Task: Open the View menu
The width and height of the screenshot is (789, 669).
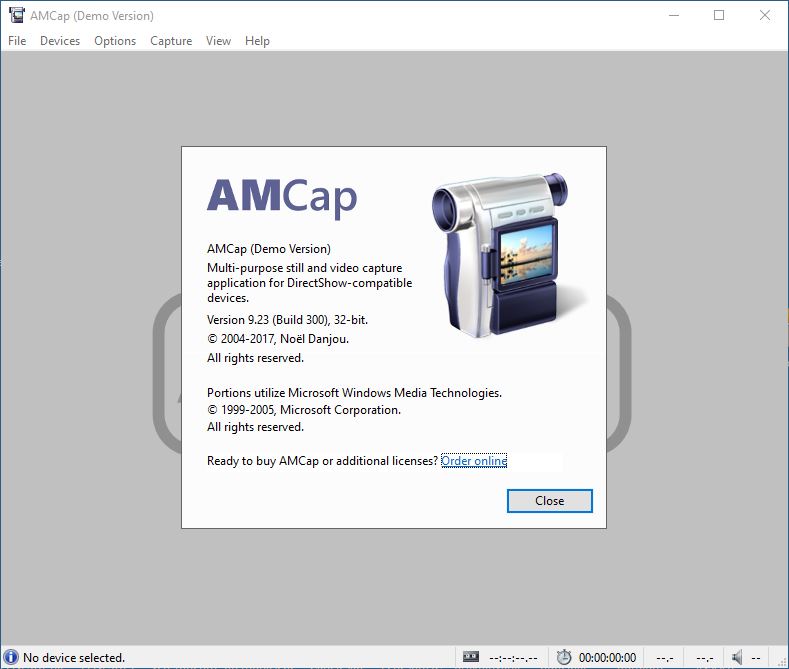Action: 218,41
